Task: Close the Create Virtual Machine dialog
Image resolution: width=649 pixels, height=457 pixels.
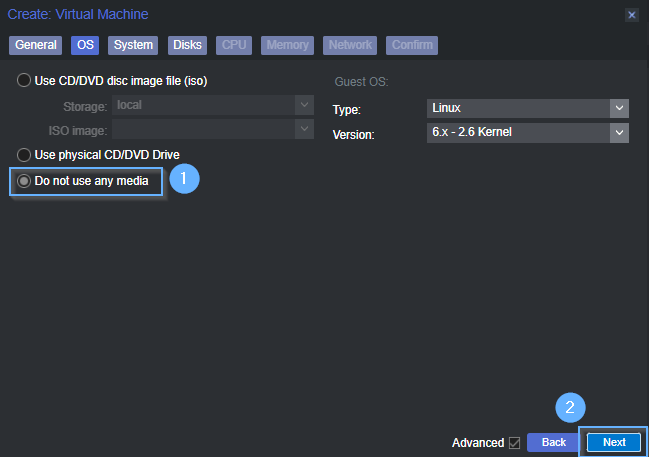Action: click(631, 15)
